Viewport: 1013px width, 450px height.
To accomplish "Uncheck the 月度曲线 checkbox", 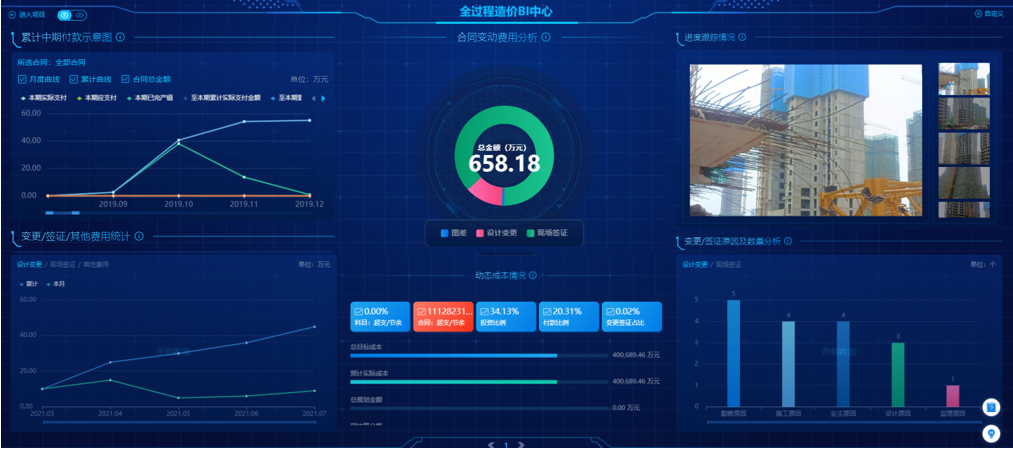I will tap(23, 79).
